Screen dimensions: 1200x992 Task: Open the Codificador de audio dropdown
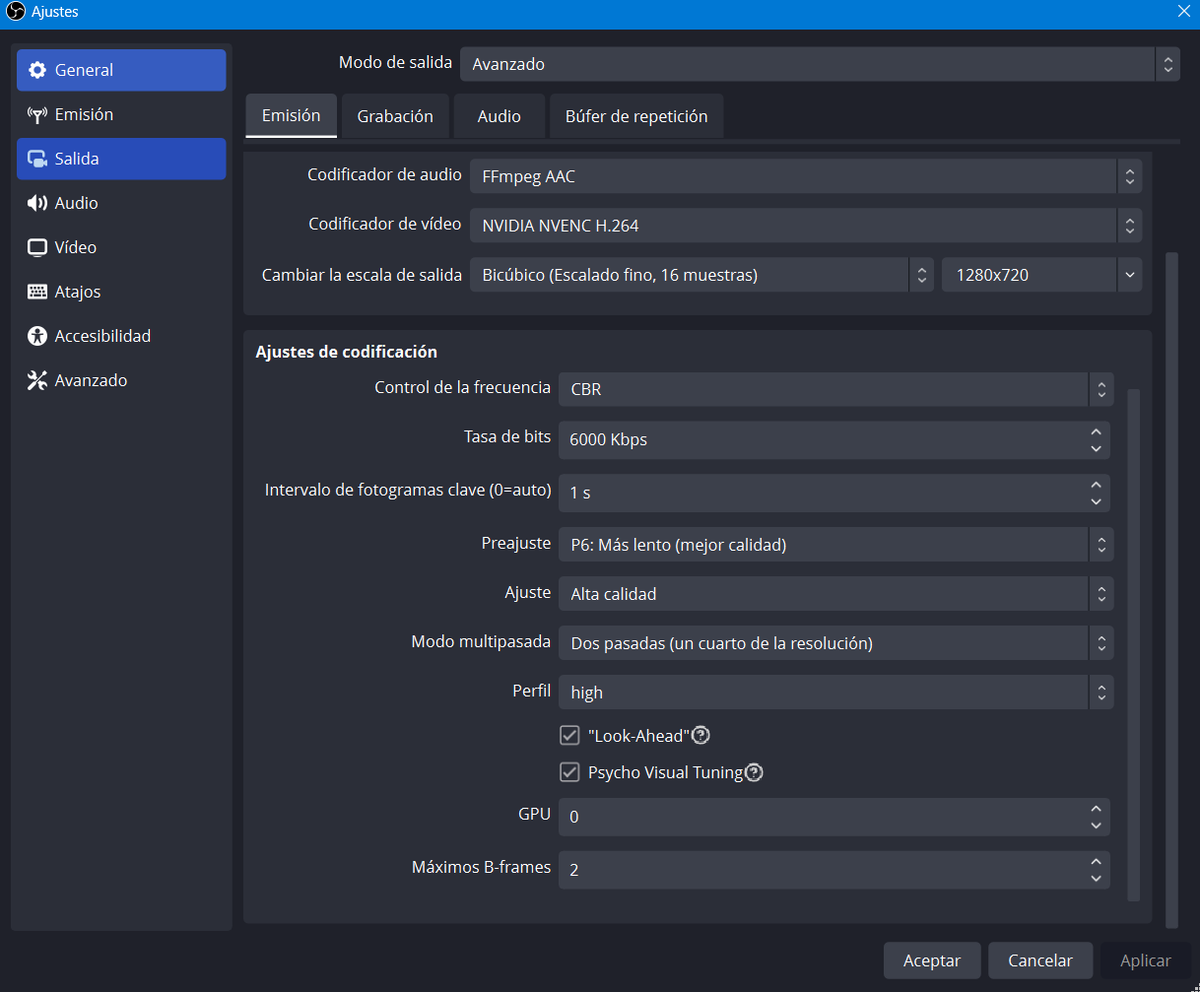pyautogui.click(x=806, y=177)
